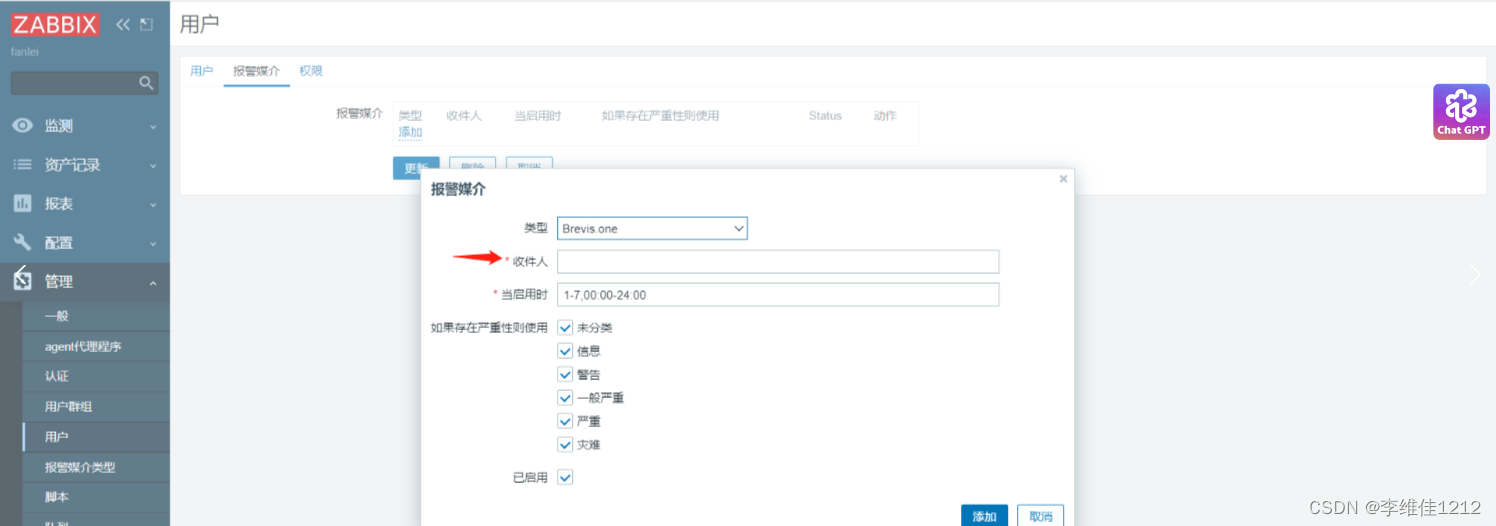The height and width of the screenshot is (526, 1496).
Task: Switch to the 用户 tab
Action: coord(201,71)
